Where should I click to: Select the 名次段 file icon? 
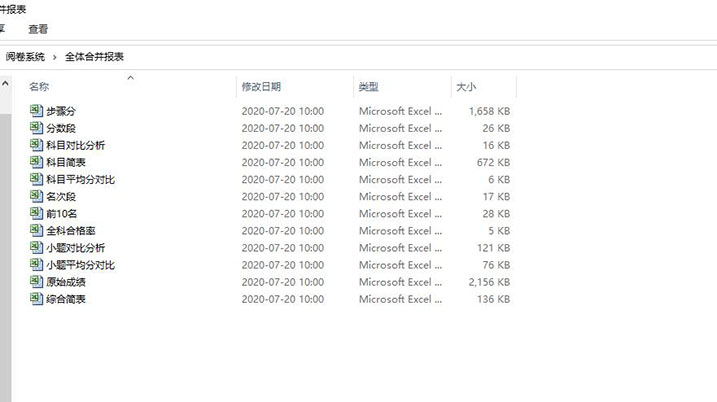[x=37, y=196]
